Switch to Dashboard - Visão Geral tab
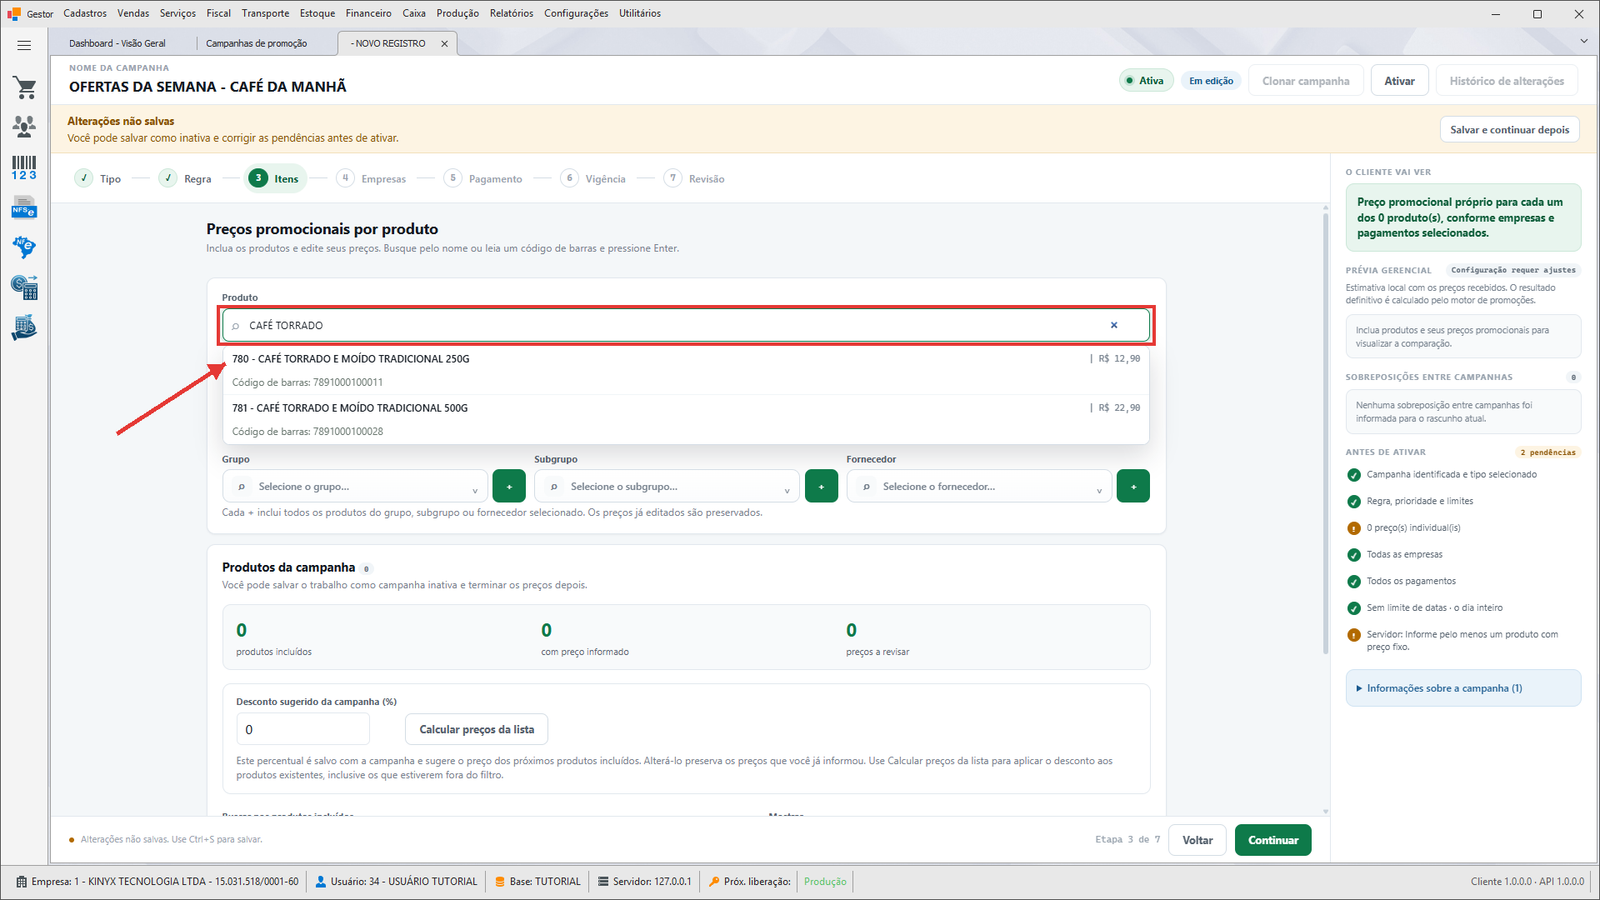This screenshot has height=900, width=1600. [x=117, y=43]
